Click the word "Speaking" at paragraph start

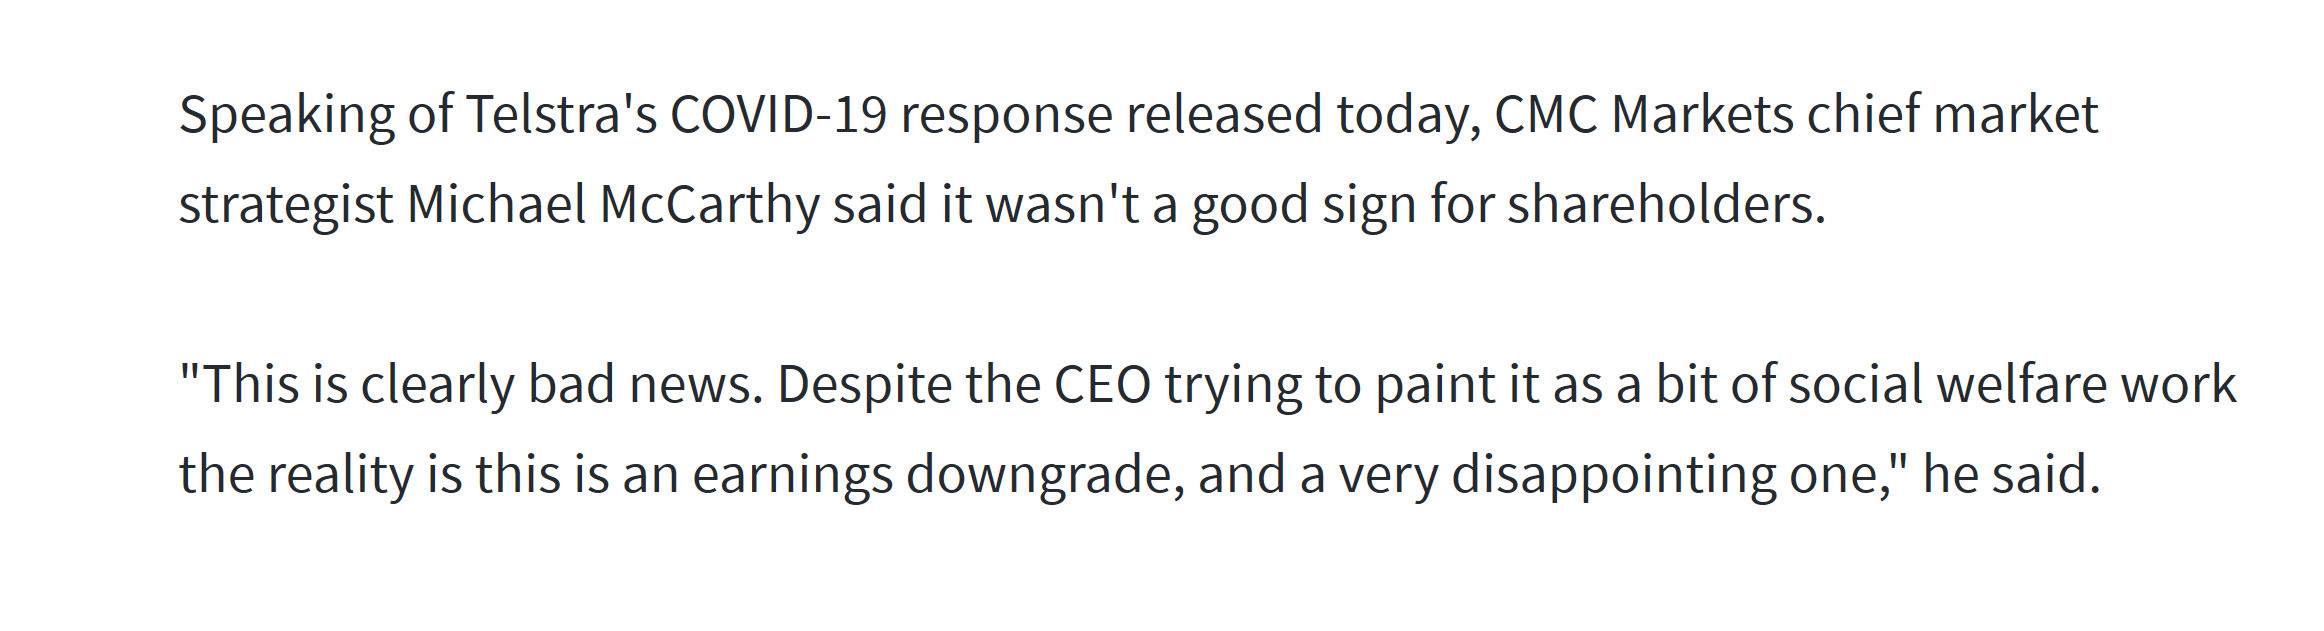287,117
